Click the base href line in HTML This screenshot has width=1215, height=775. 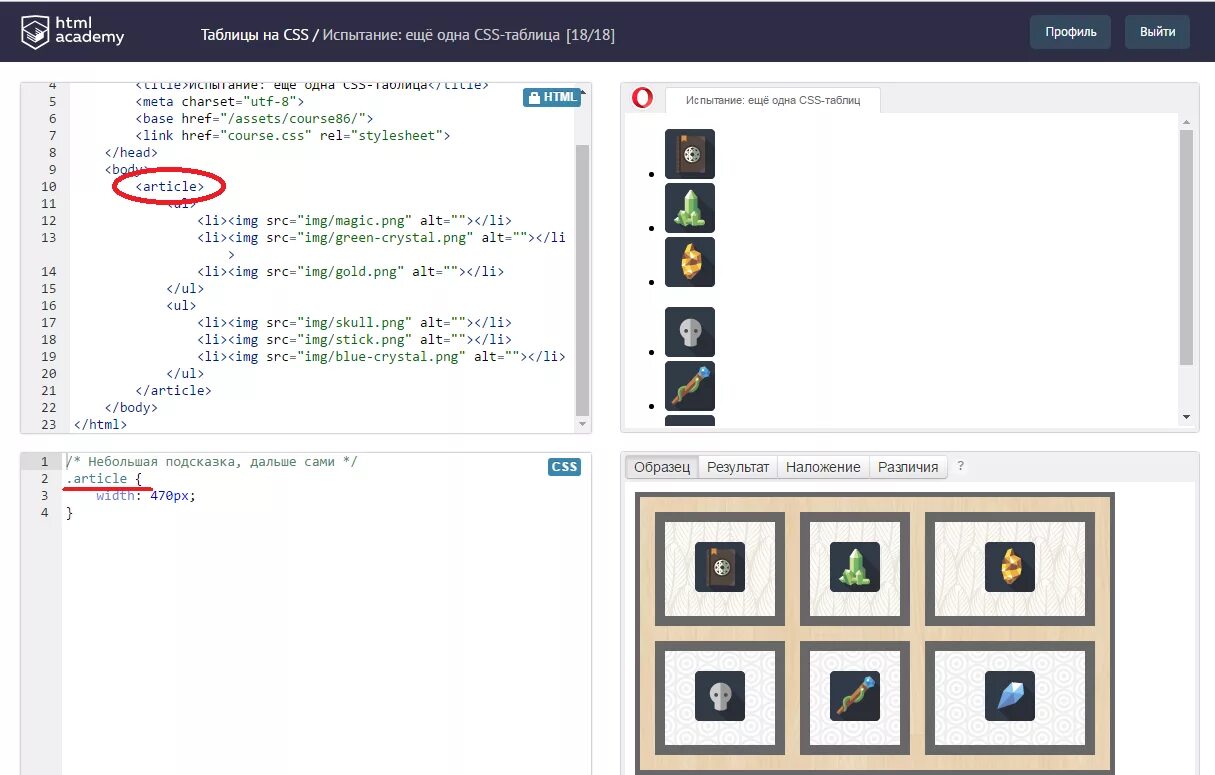[255, 119]
